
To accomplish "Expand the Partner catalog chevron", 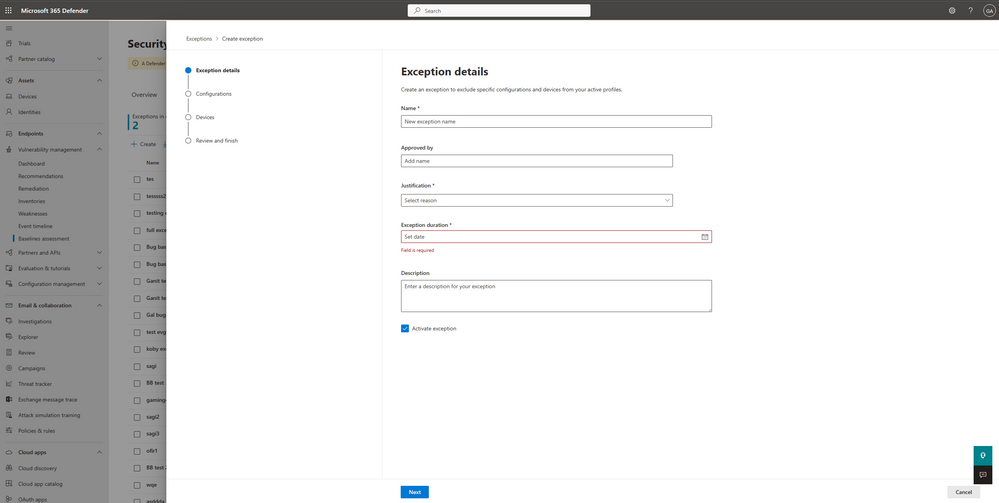I will click(x=99, y=59).
